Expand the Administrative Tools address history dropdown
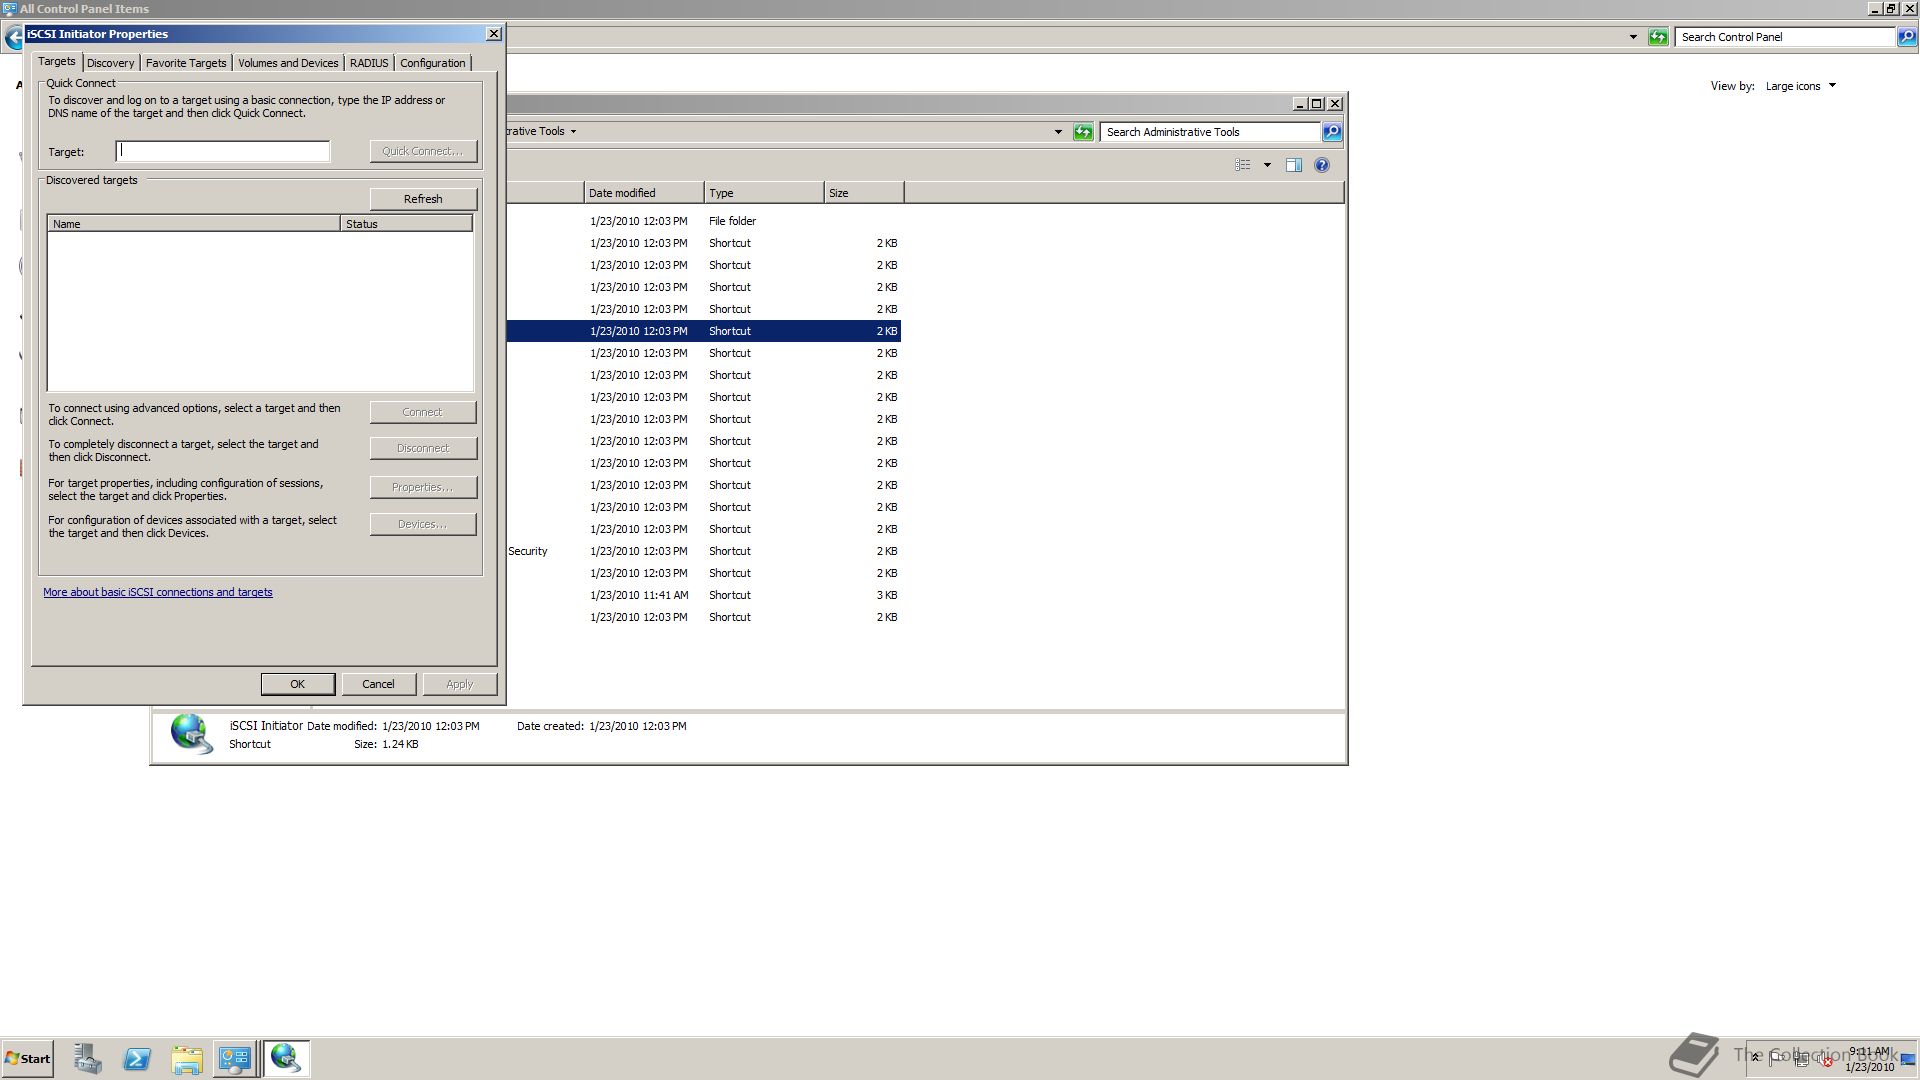Viewport: 1920px width, 1080px height. (x=1058, y=132)
